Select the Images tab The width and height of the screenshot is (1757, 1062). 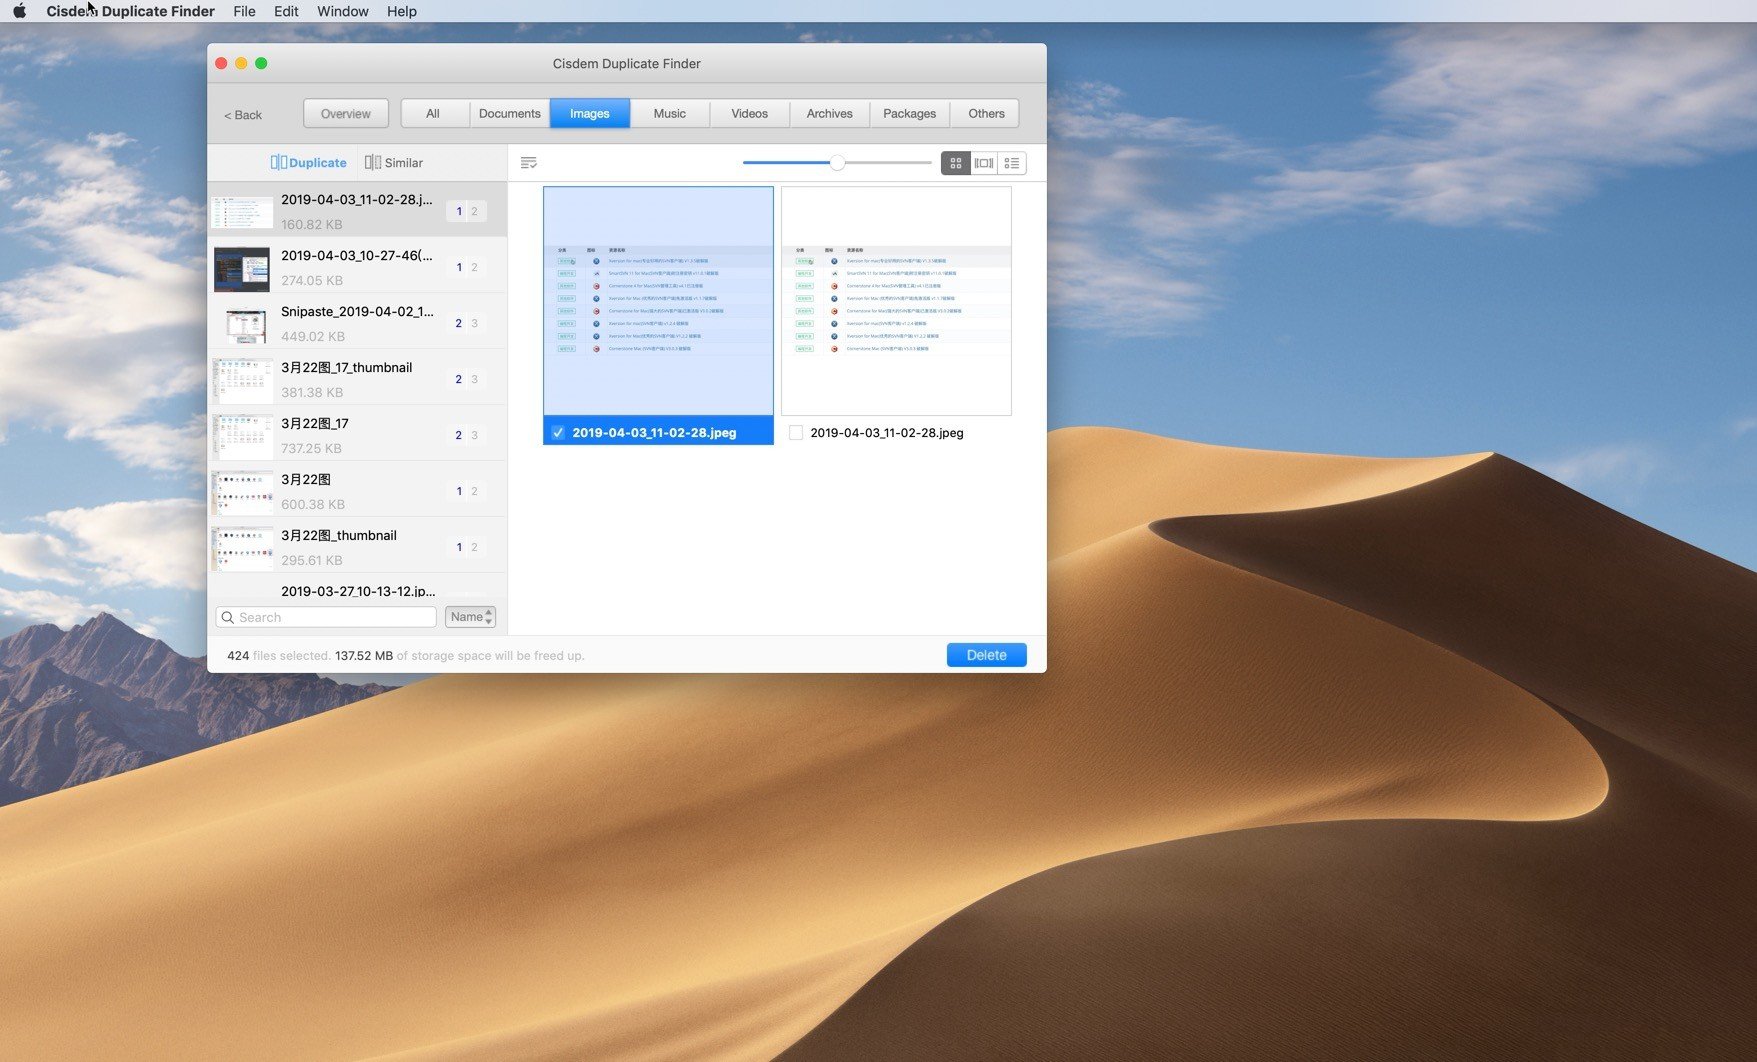(590, 113)
